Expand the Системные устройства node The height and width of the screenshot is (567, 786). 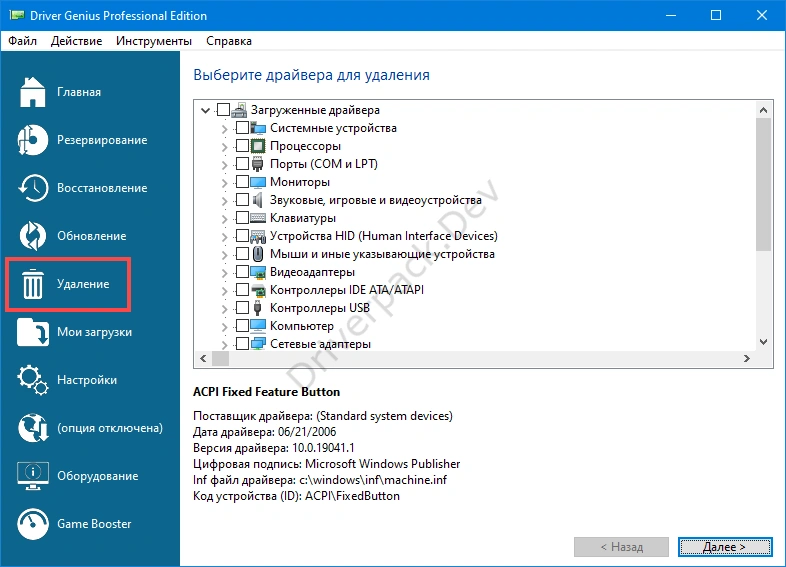click(x=224, y=129)
